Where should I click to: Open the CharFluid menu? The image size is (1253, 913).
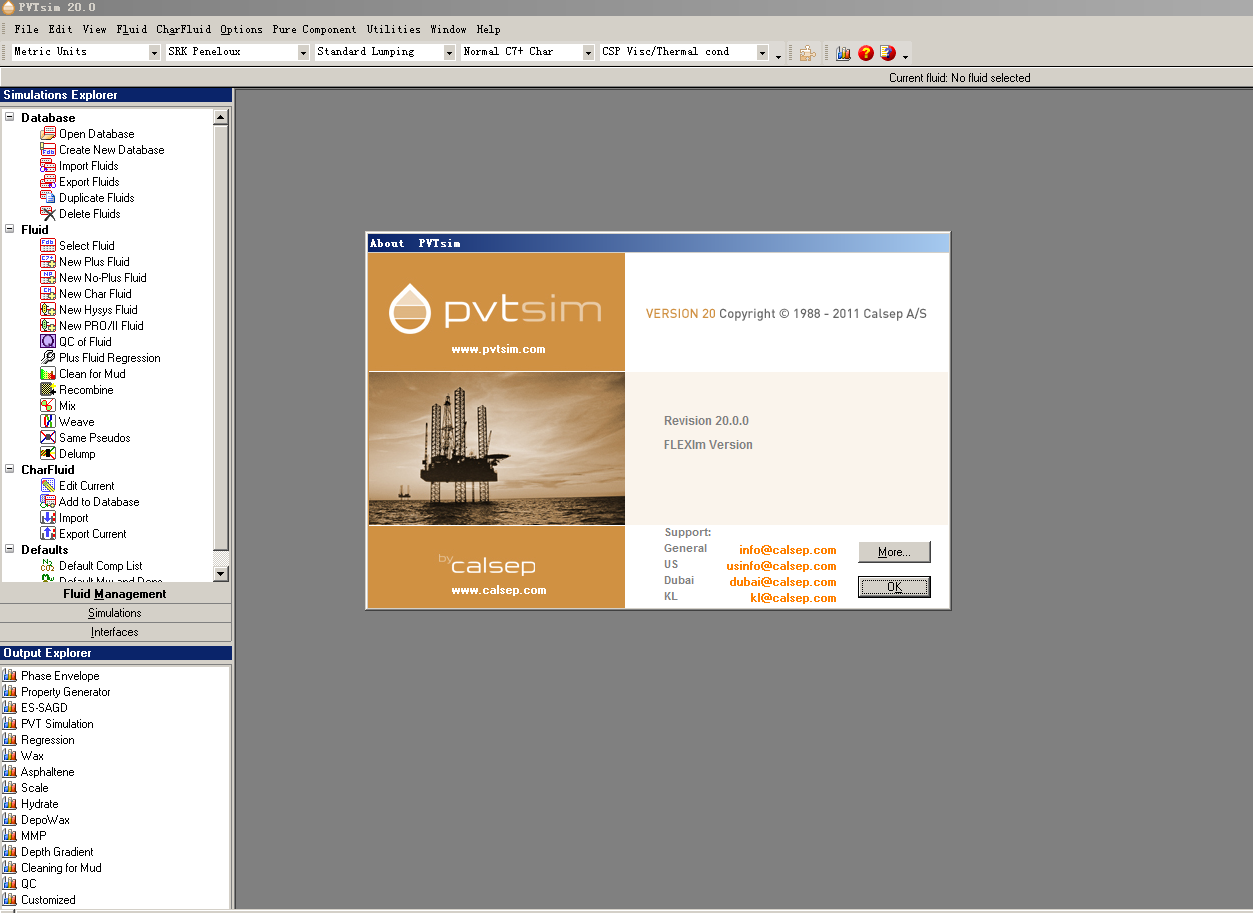[x=183, y=29]
